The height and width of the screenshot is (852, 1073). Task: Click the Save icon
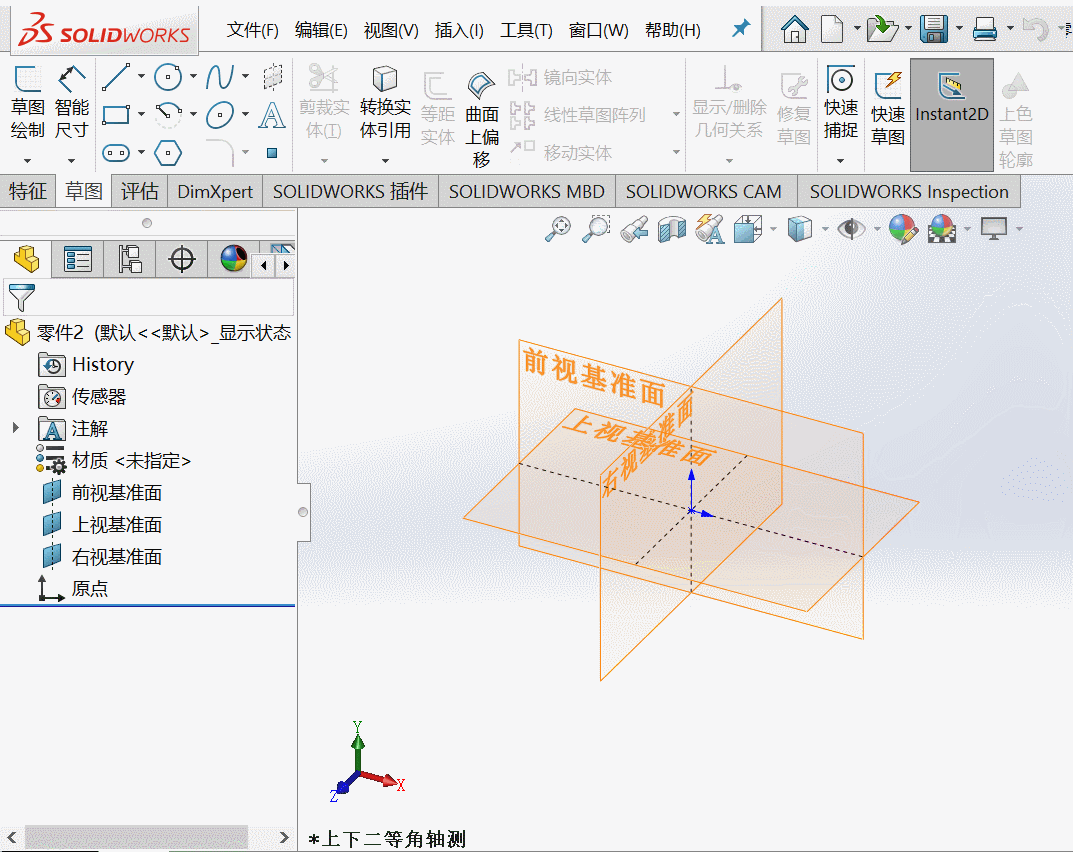click(x=933, y=29)
